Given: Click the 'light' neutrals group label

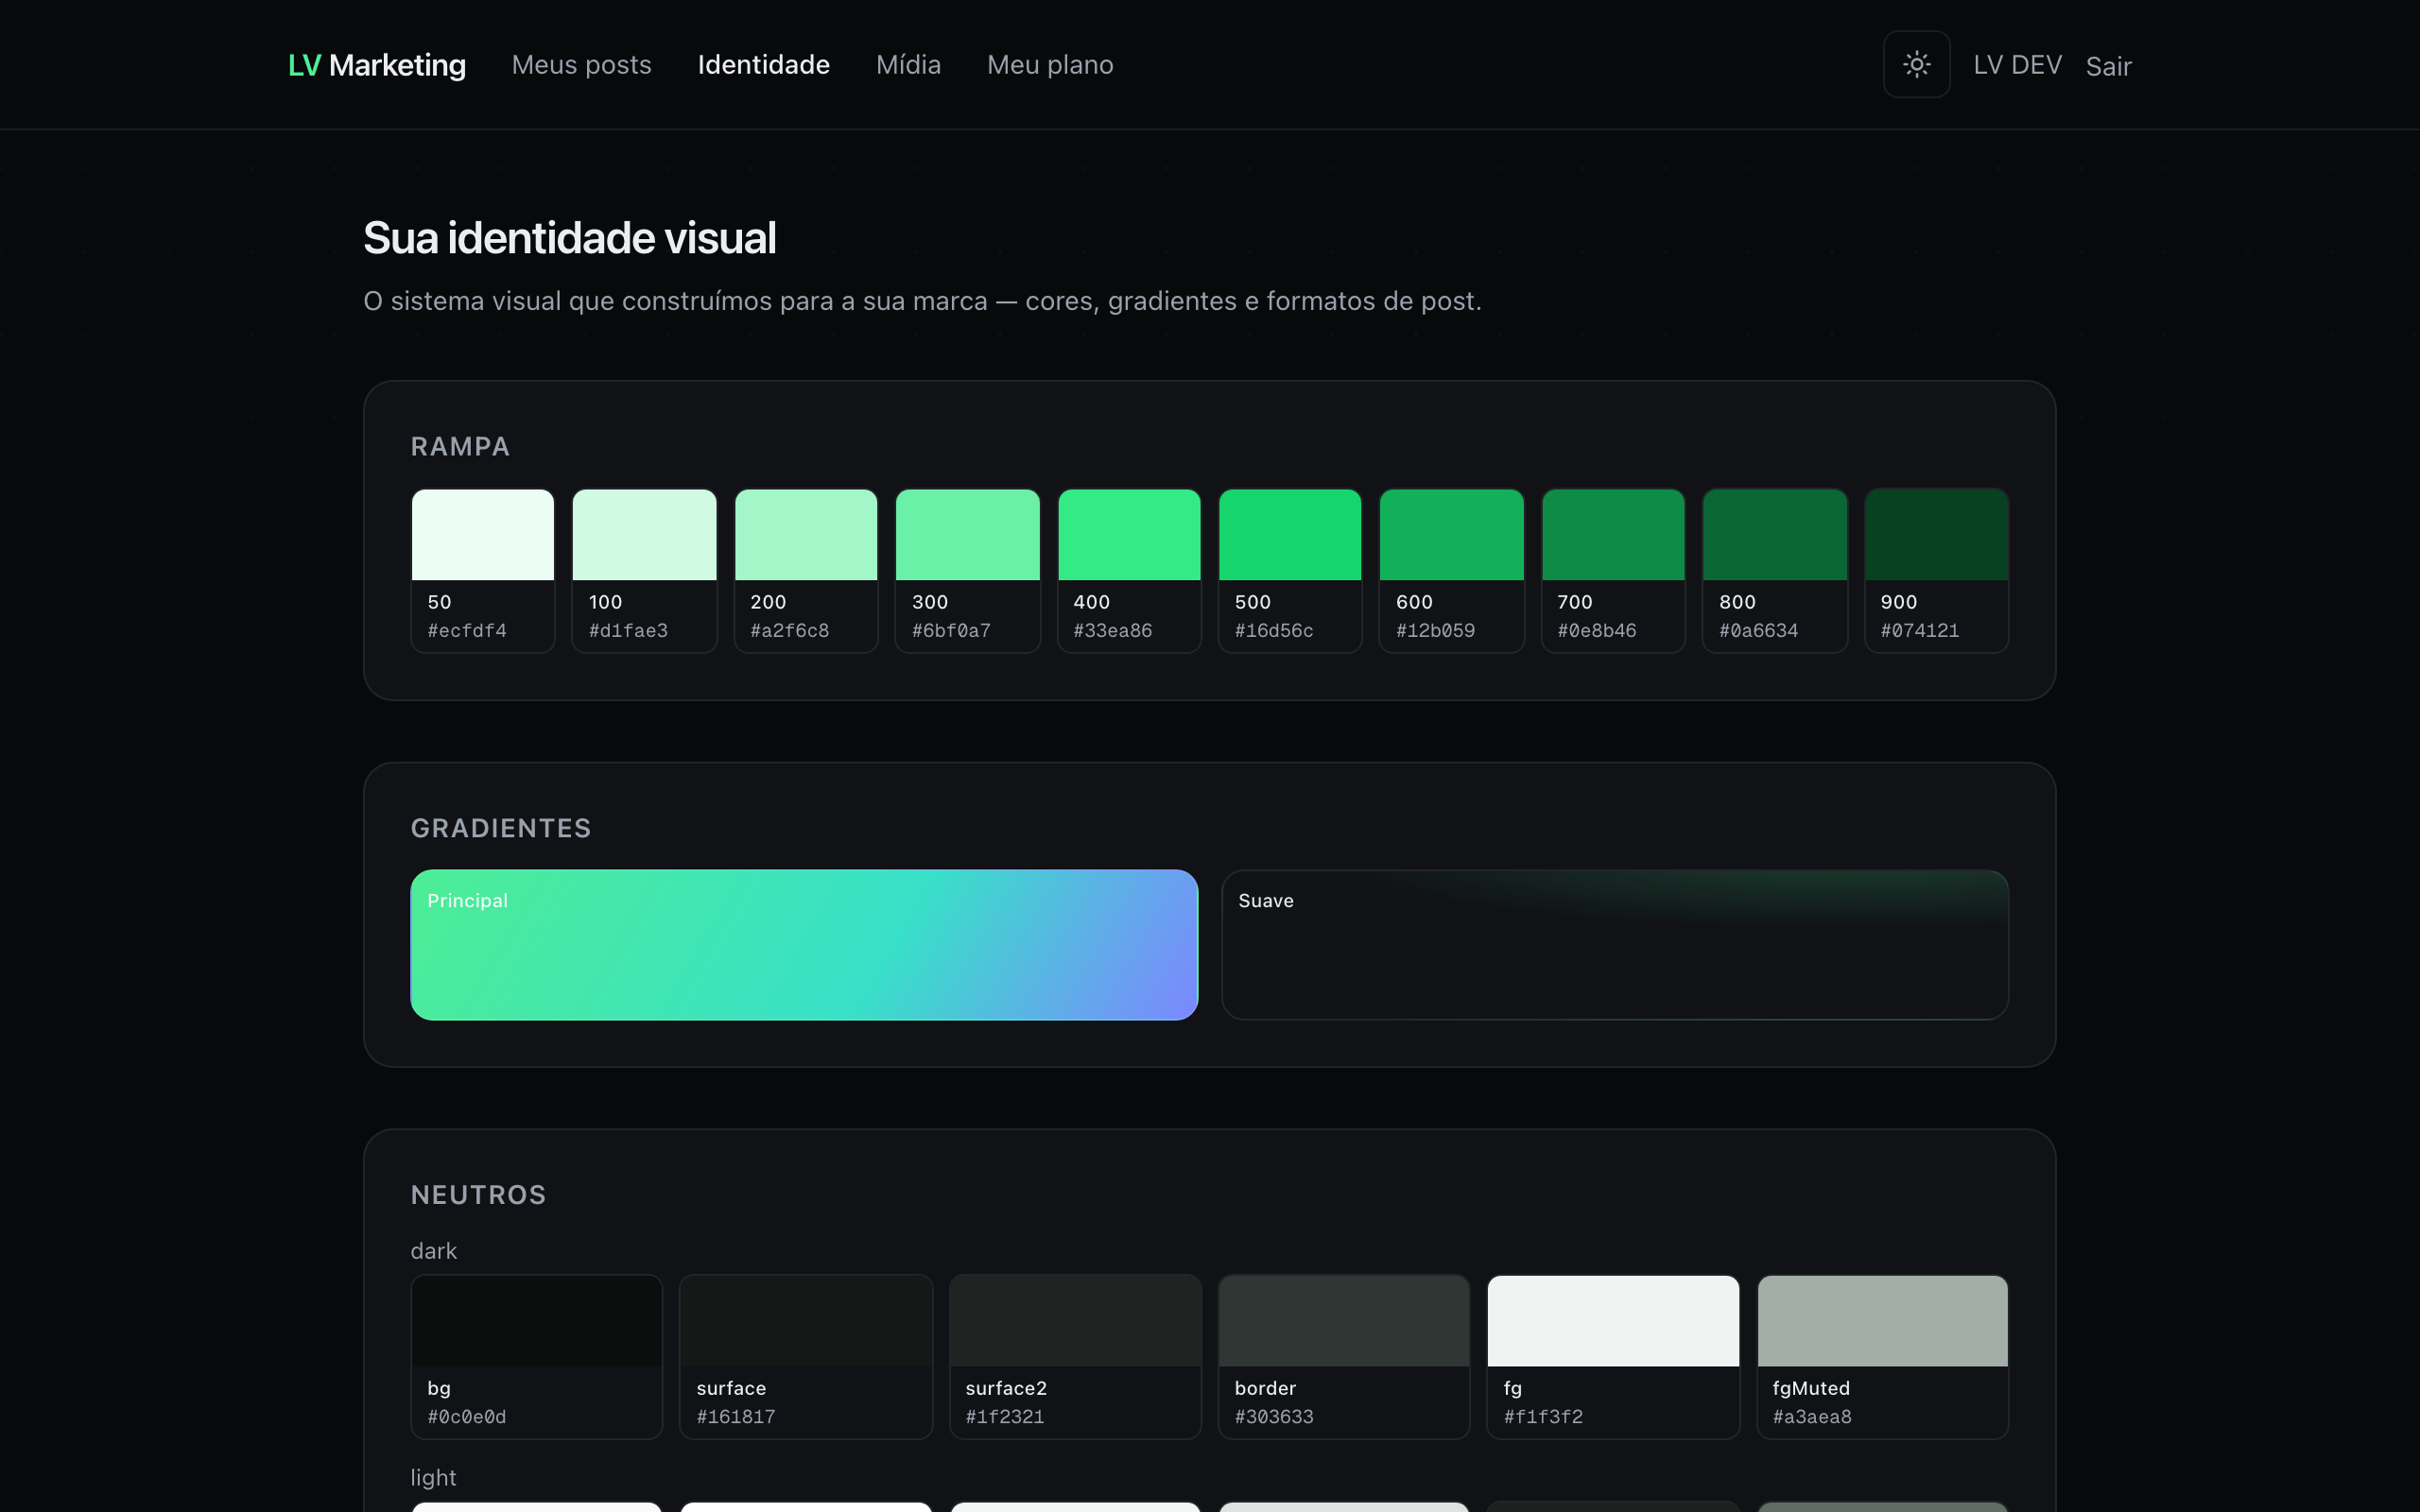Looking at the screenshot, I should click(x=433, y=1478).
